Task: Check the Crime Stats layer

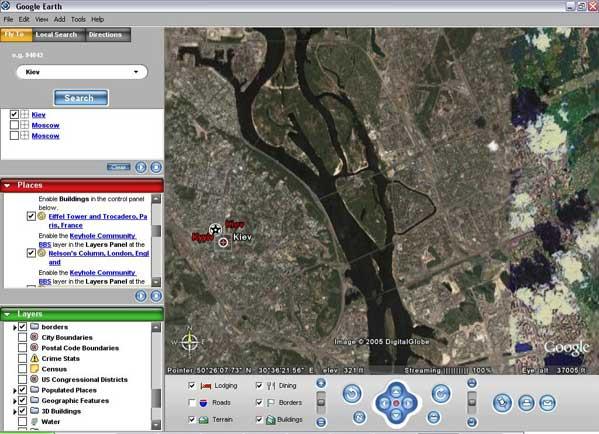Action: point(23,358)
